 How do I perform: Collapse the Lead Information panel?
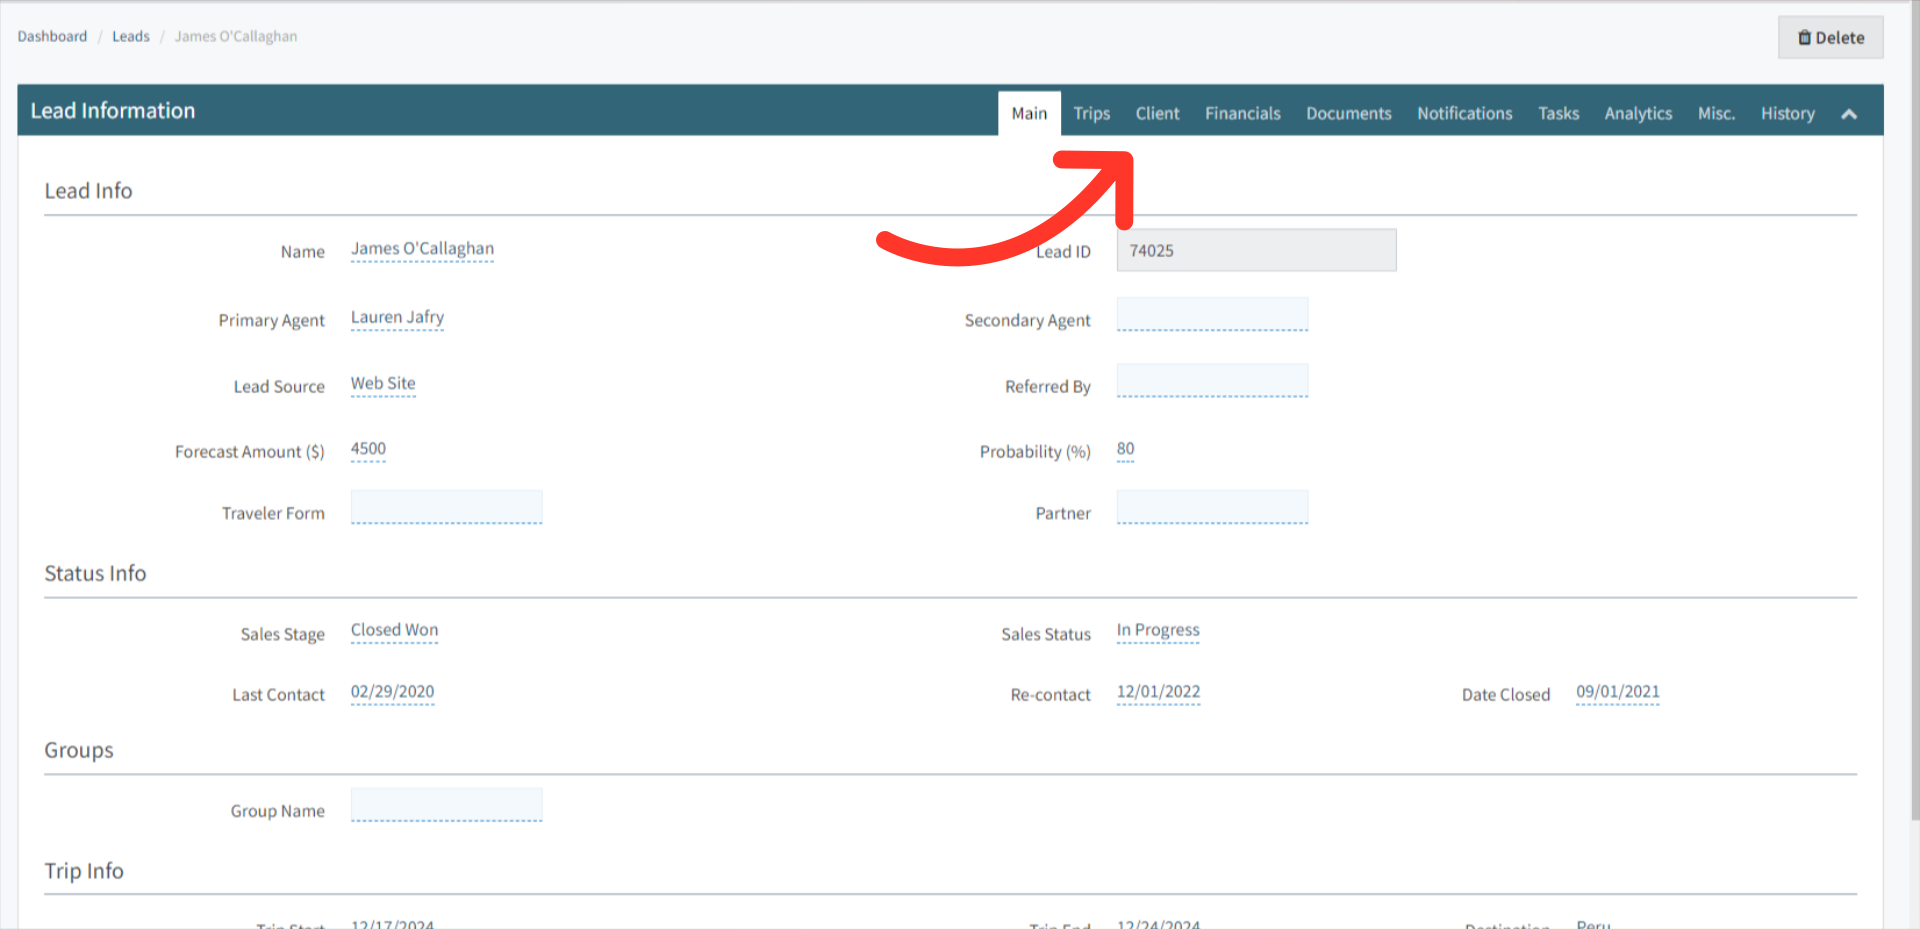click(x=1849, y=113)
